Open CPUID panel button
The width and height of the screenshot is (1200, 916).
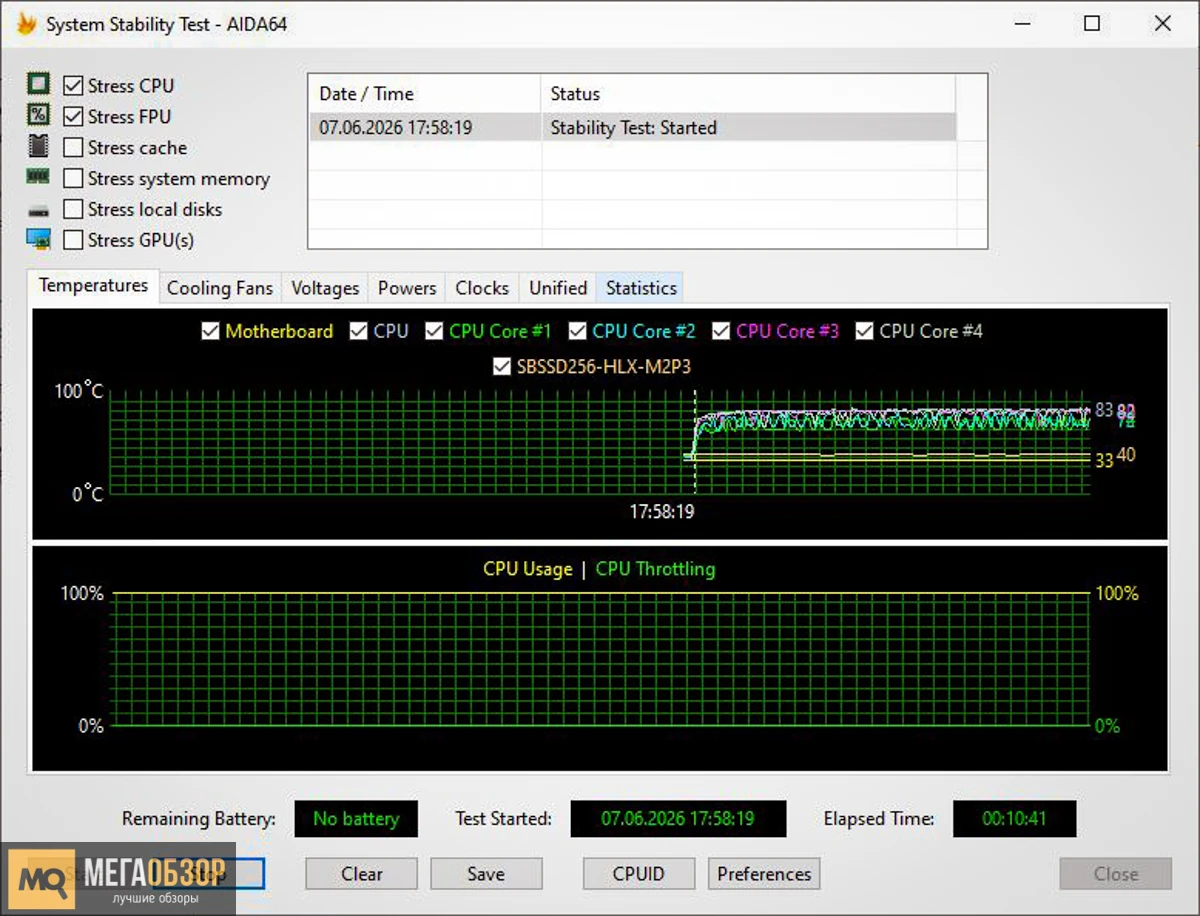click(639, 874)
